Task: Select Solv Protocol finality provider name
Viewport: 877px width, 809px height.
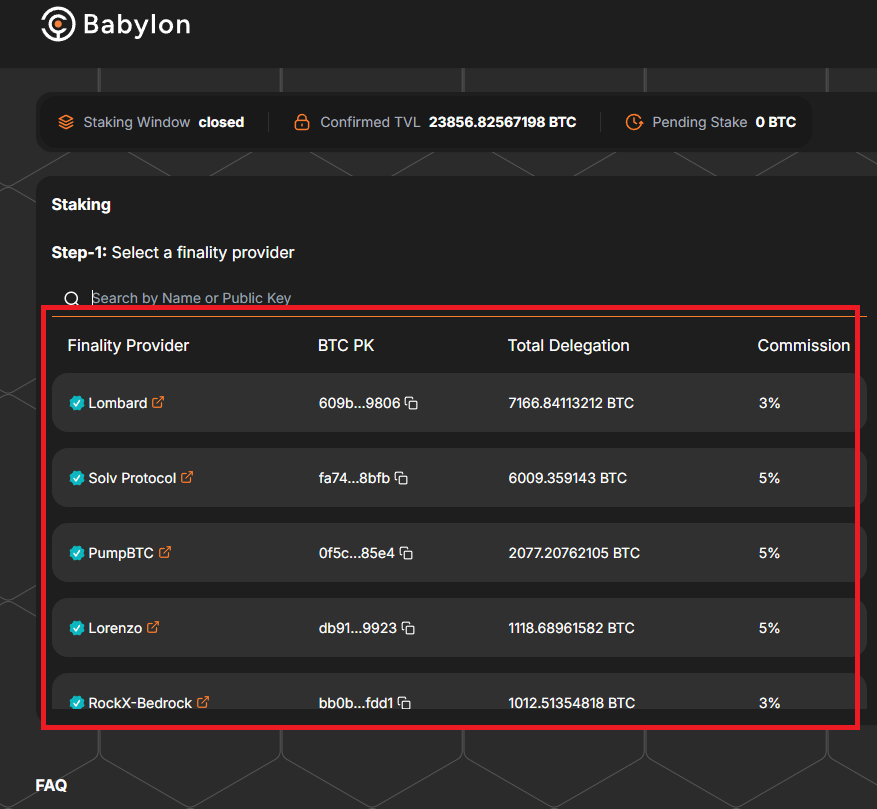Action: (132, 478)
